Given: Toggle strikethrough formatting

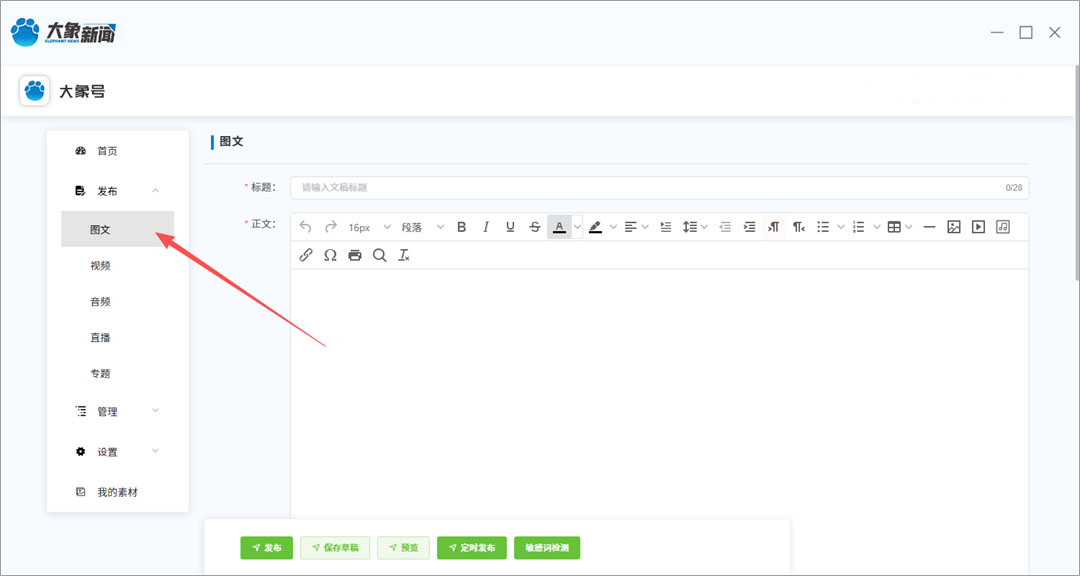Looking at the screenshot, I should 535,227.
